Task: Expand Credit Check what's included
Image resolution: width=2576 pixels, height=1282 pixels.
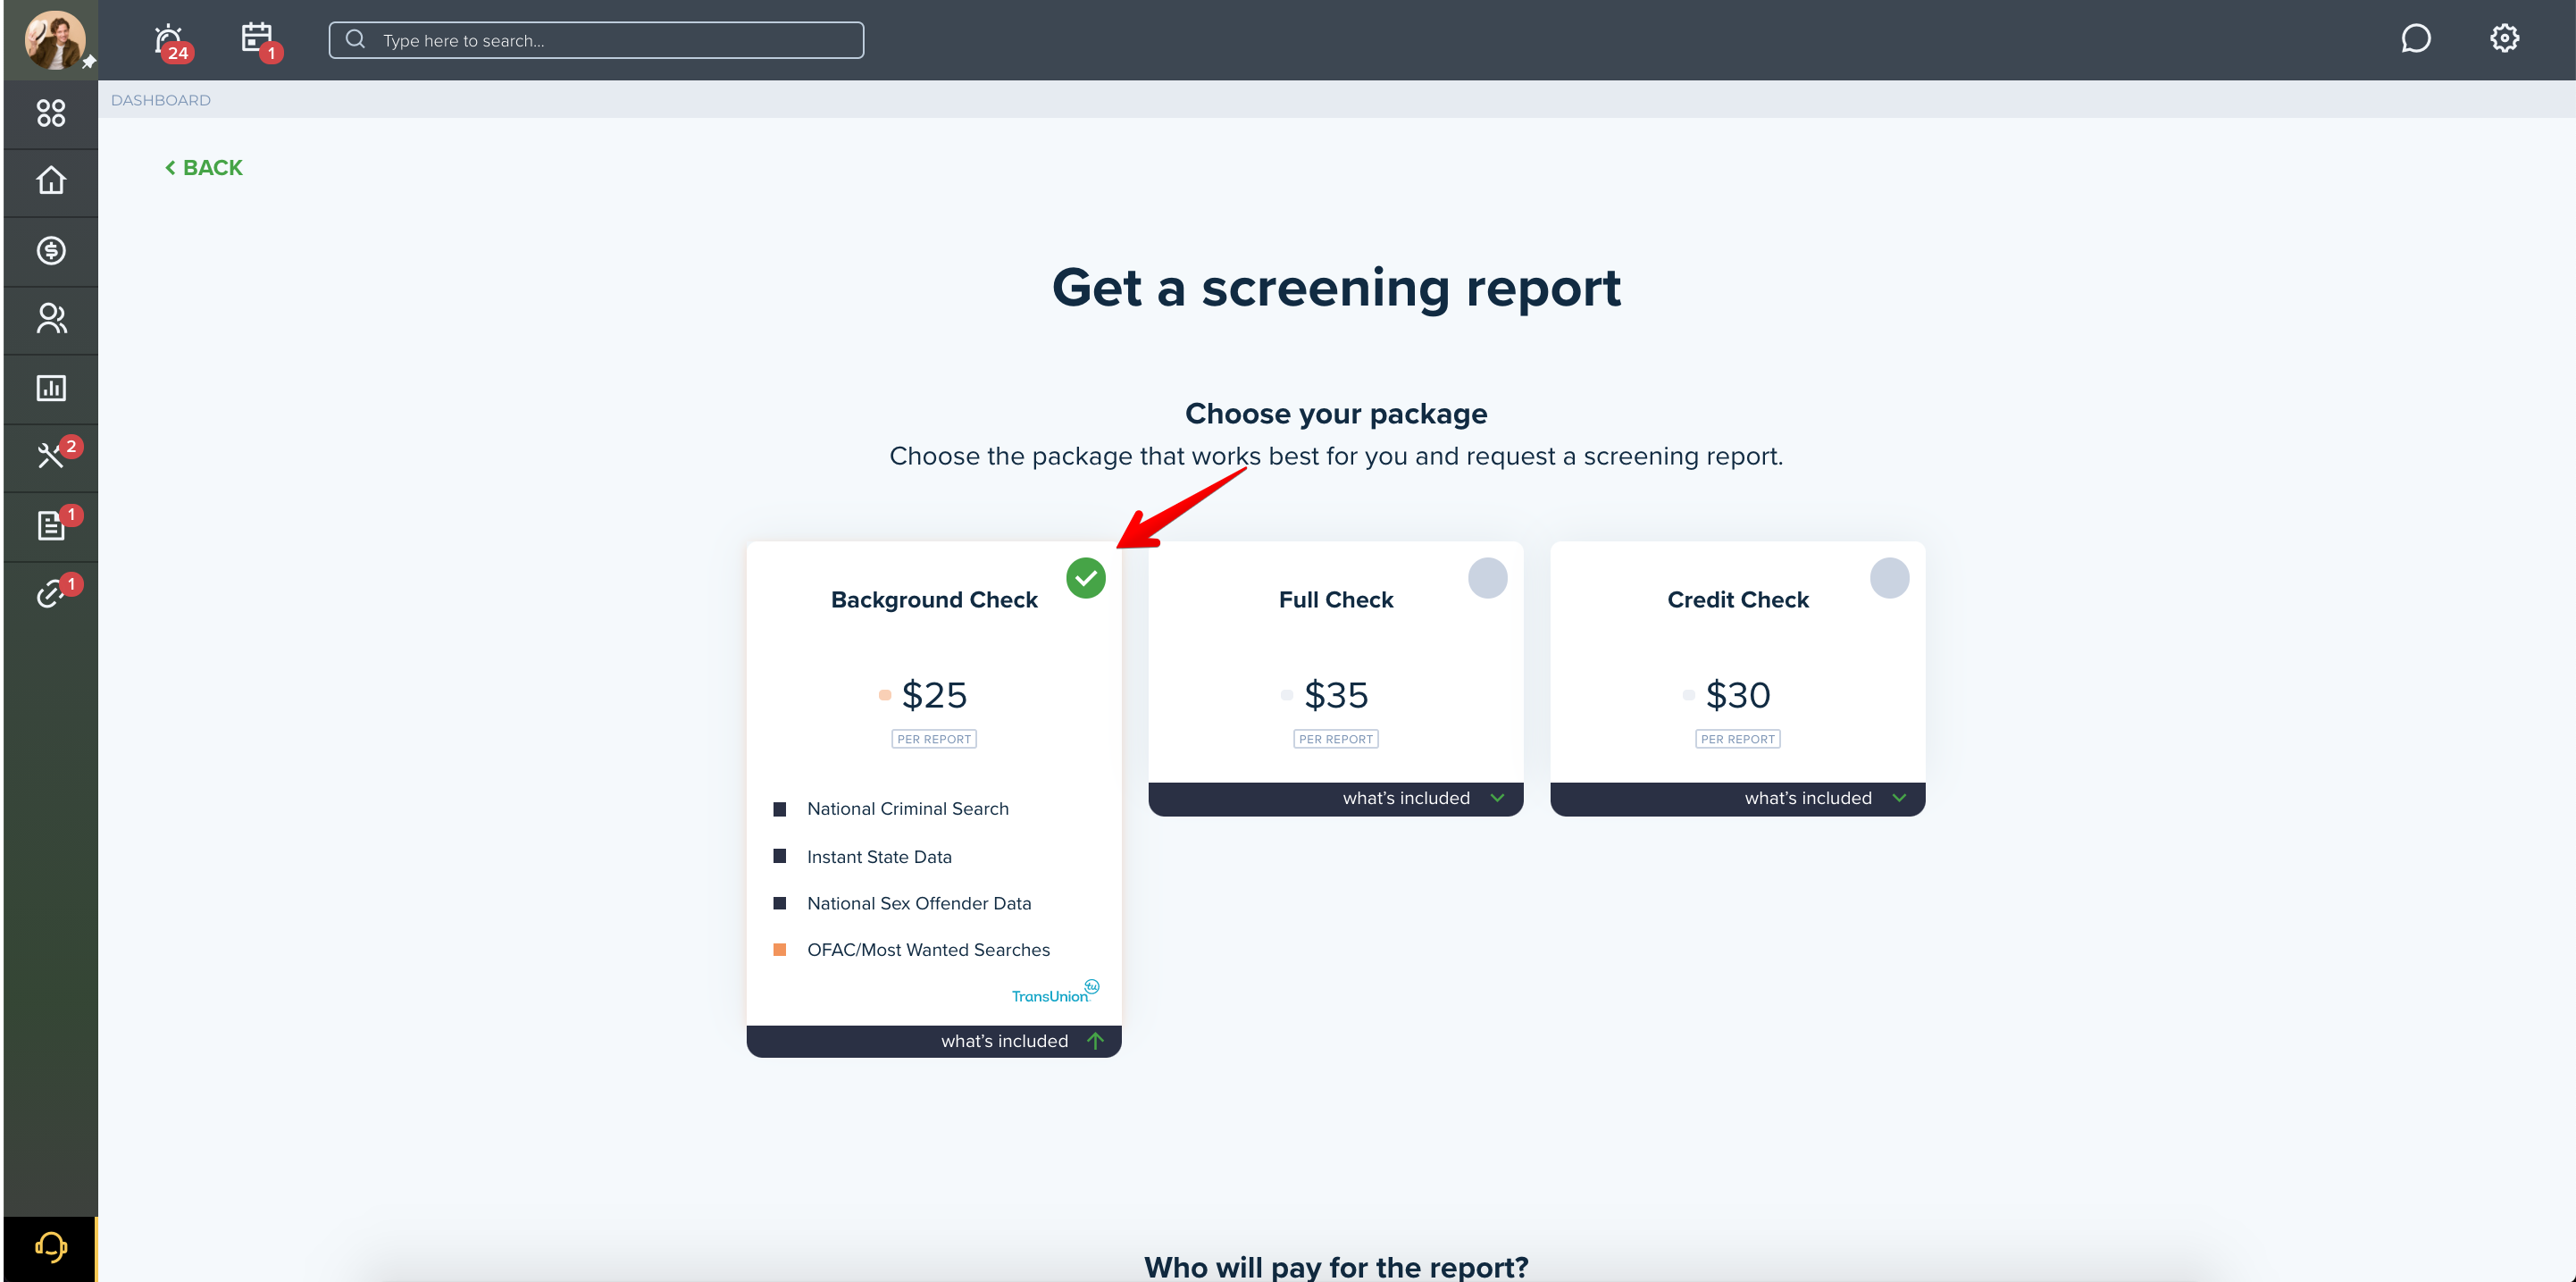Action: pyautogui.click(x=1738, y=798)
